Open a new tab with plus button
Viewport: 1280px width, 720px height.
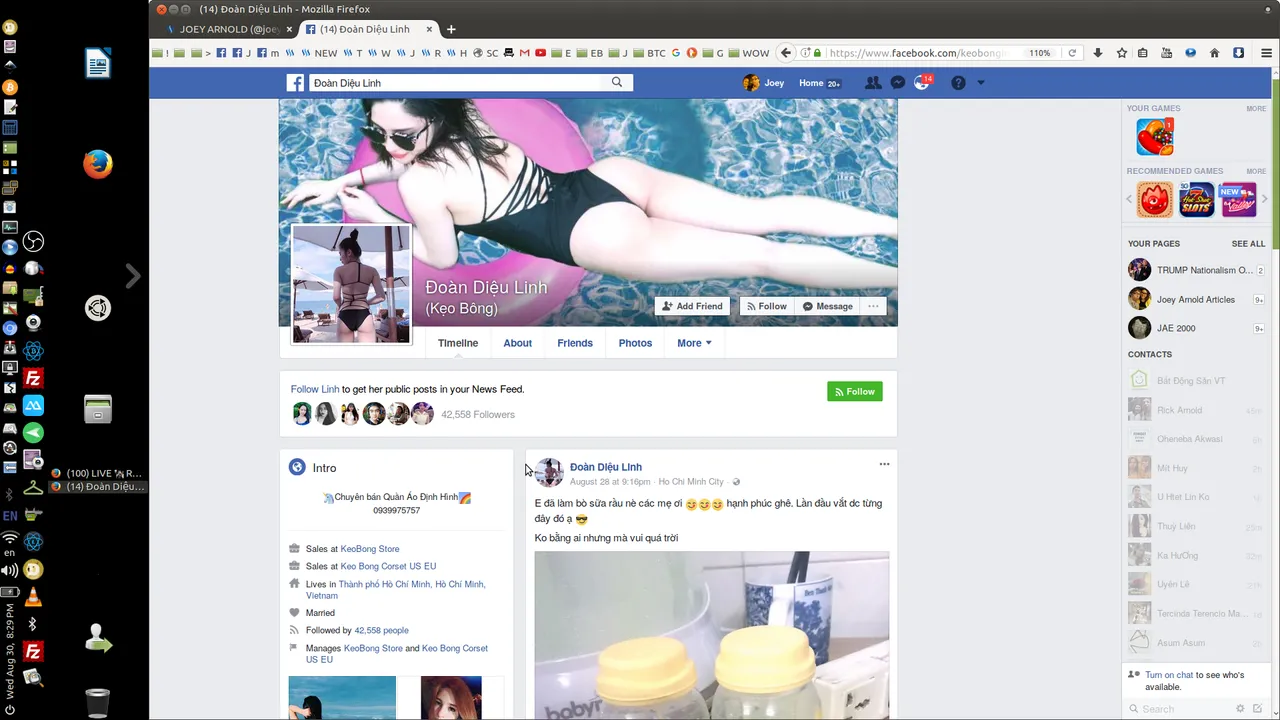[451, 29]
